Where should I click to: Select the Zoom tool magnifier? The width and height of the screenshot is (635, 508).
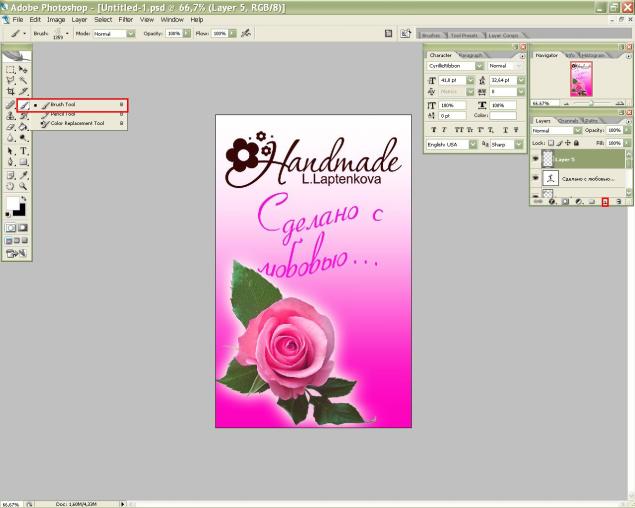[23, 185]
